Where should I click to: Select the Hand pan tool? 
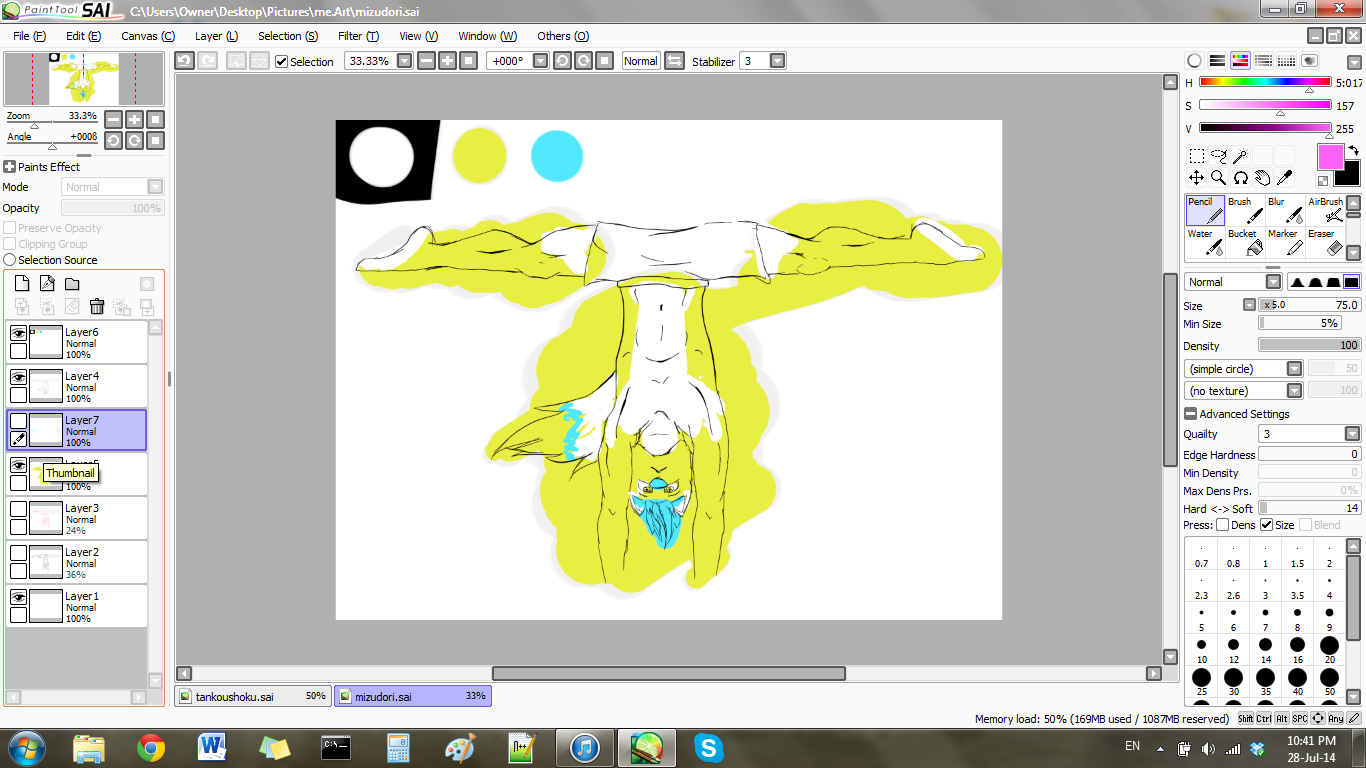click(x=1262, y=178)
